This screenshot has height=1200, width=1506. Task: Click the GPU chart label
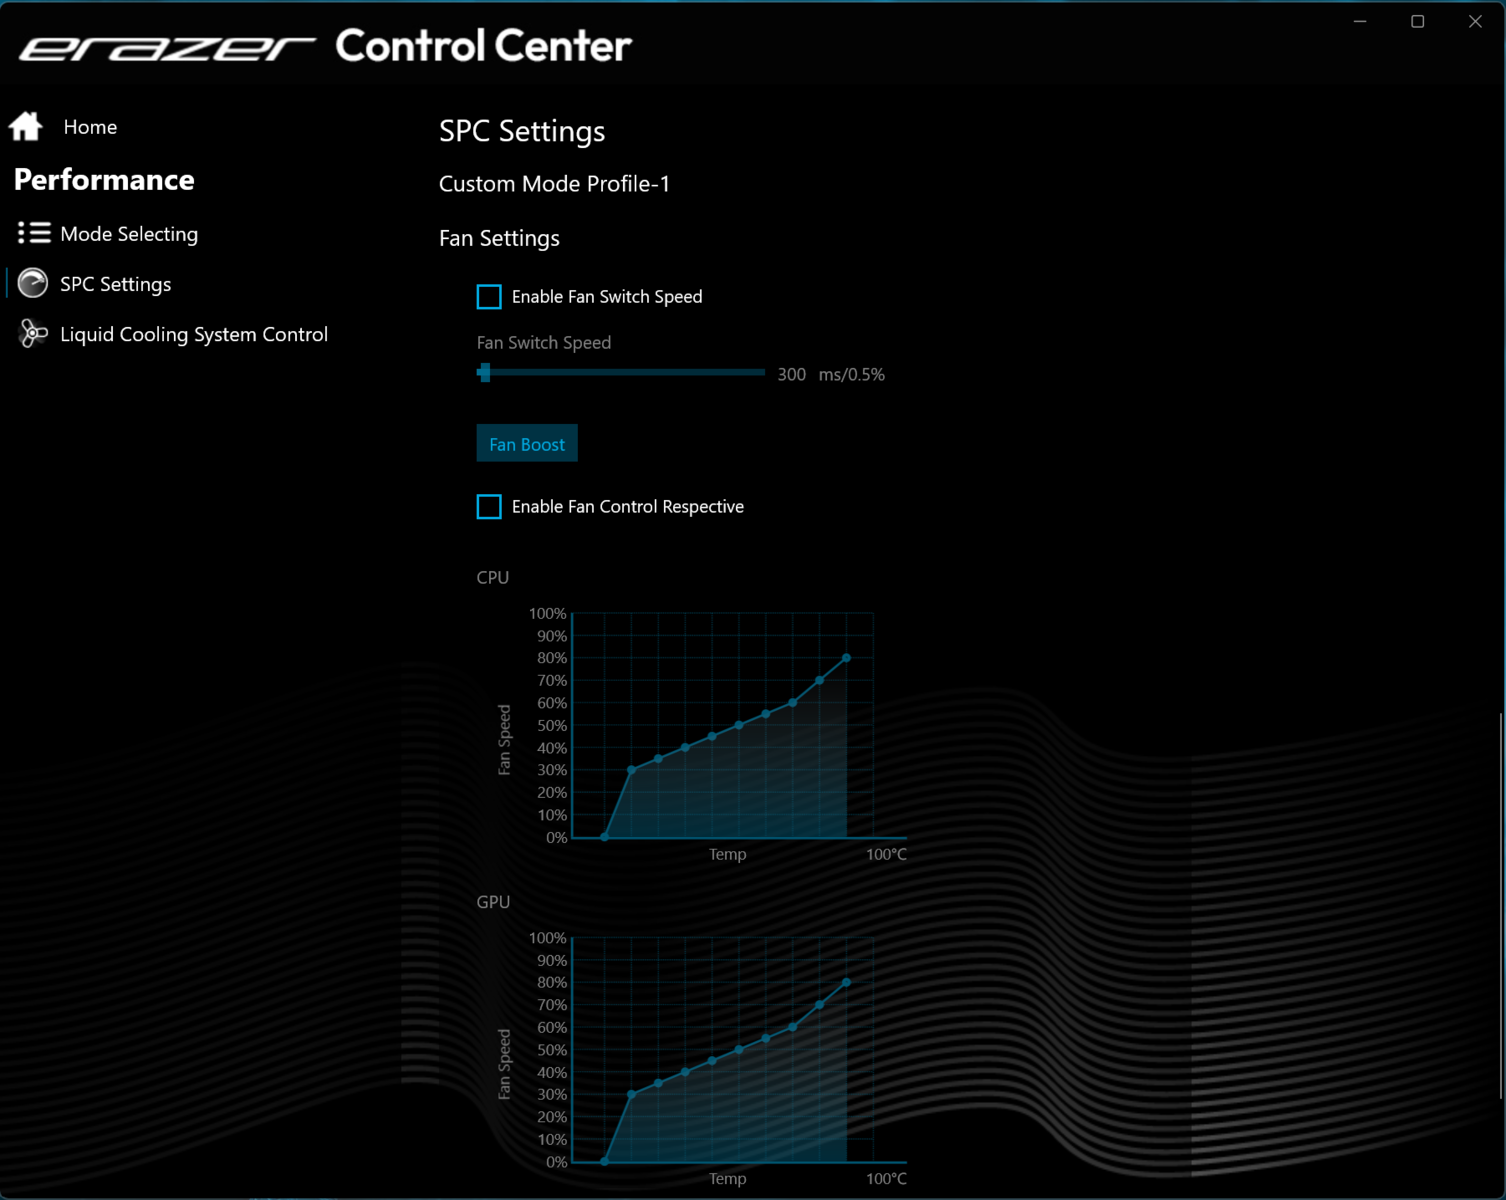(493, 902)
